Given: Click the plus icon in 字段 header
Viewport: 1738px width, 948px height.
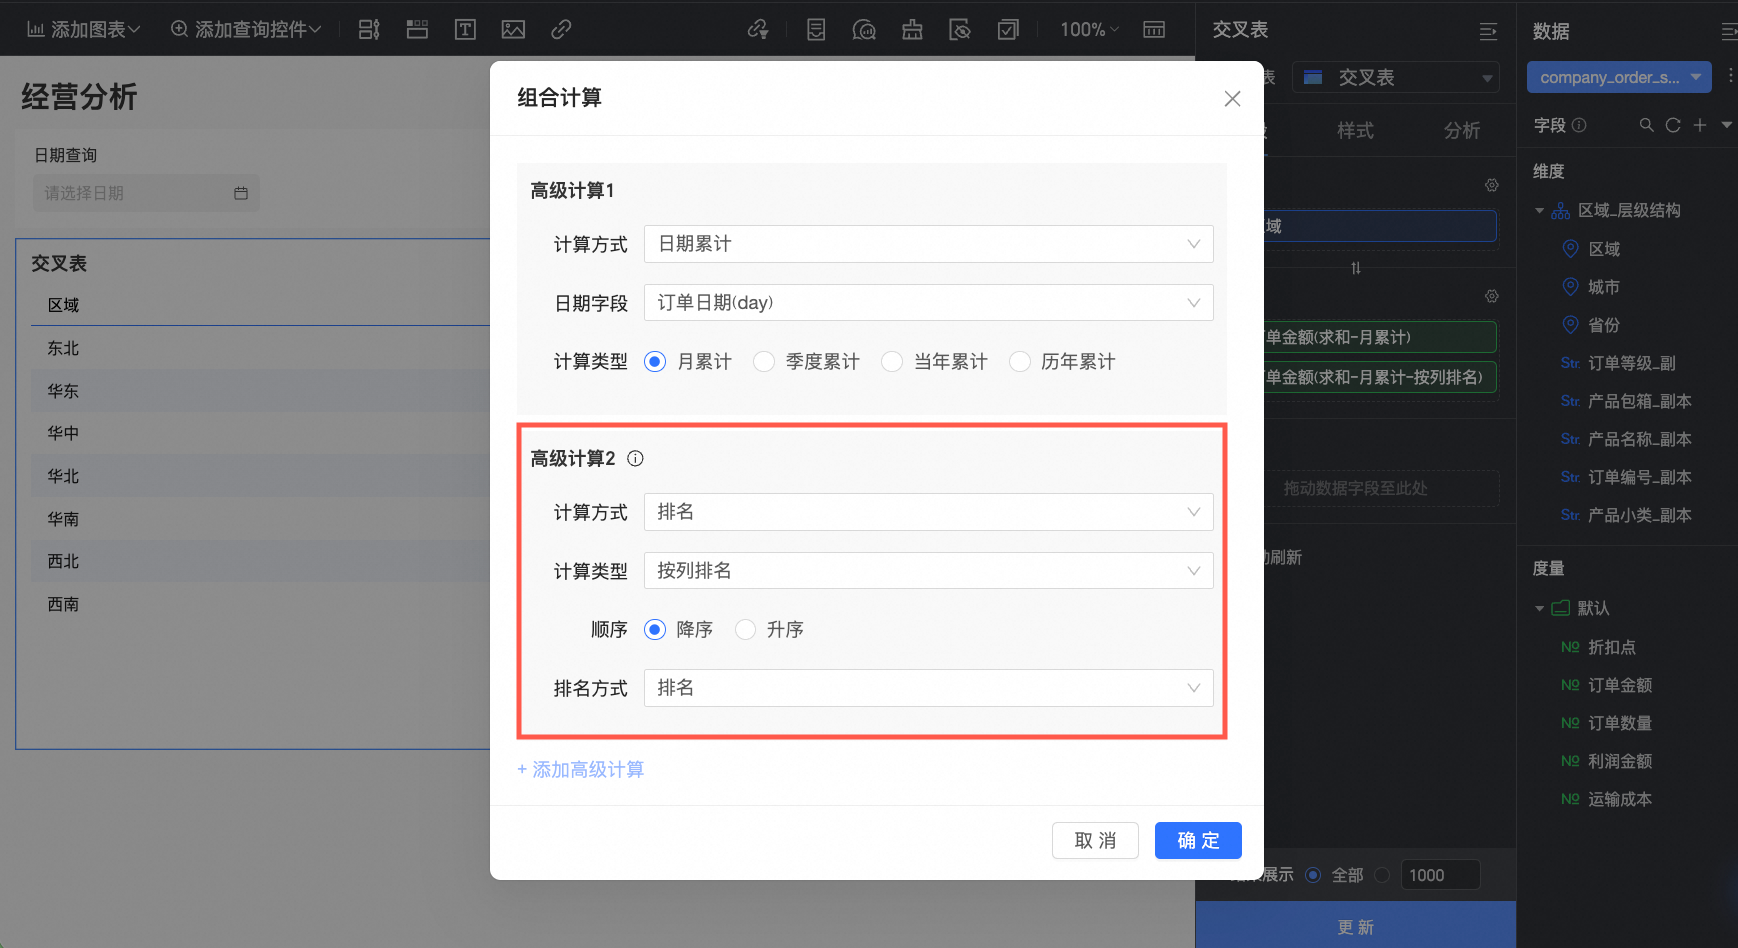Looking at the screenshot, I should (x=1700, y=125).
